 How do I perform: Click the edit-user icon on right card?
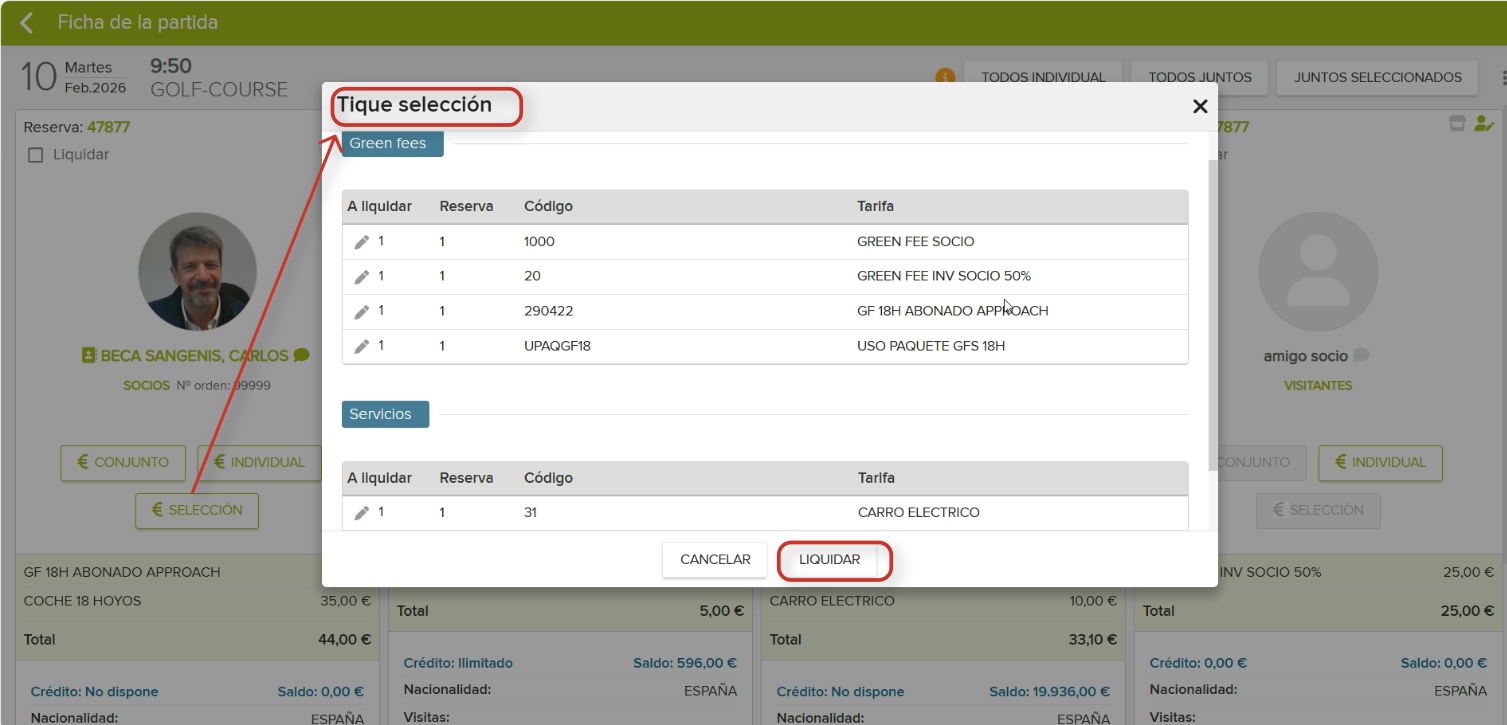[x=1483, y=124]
